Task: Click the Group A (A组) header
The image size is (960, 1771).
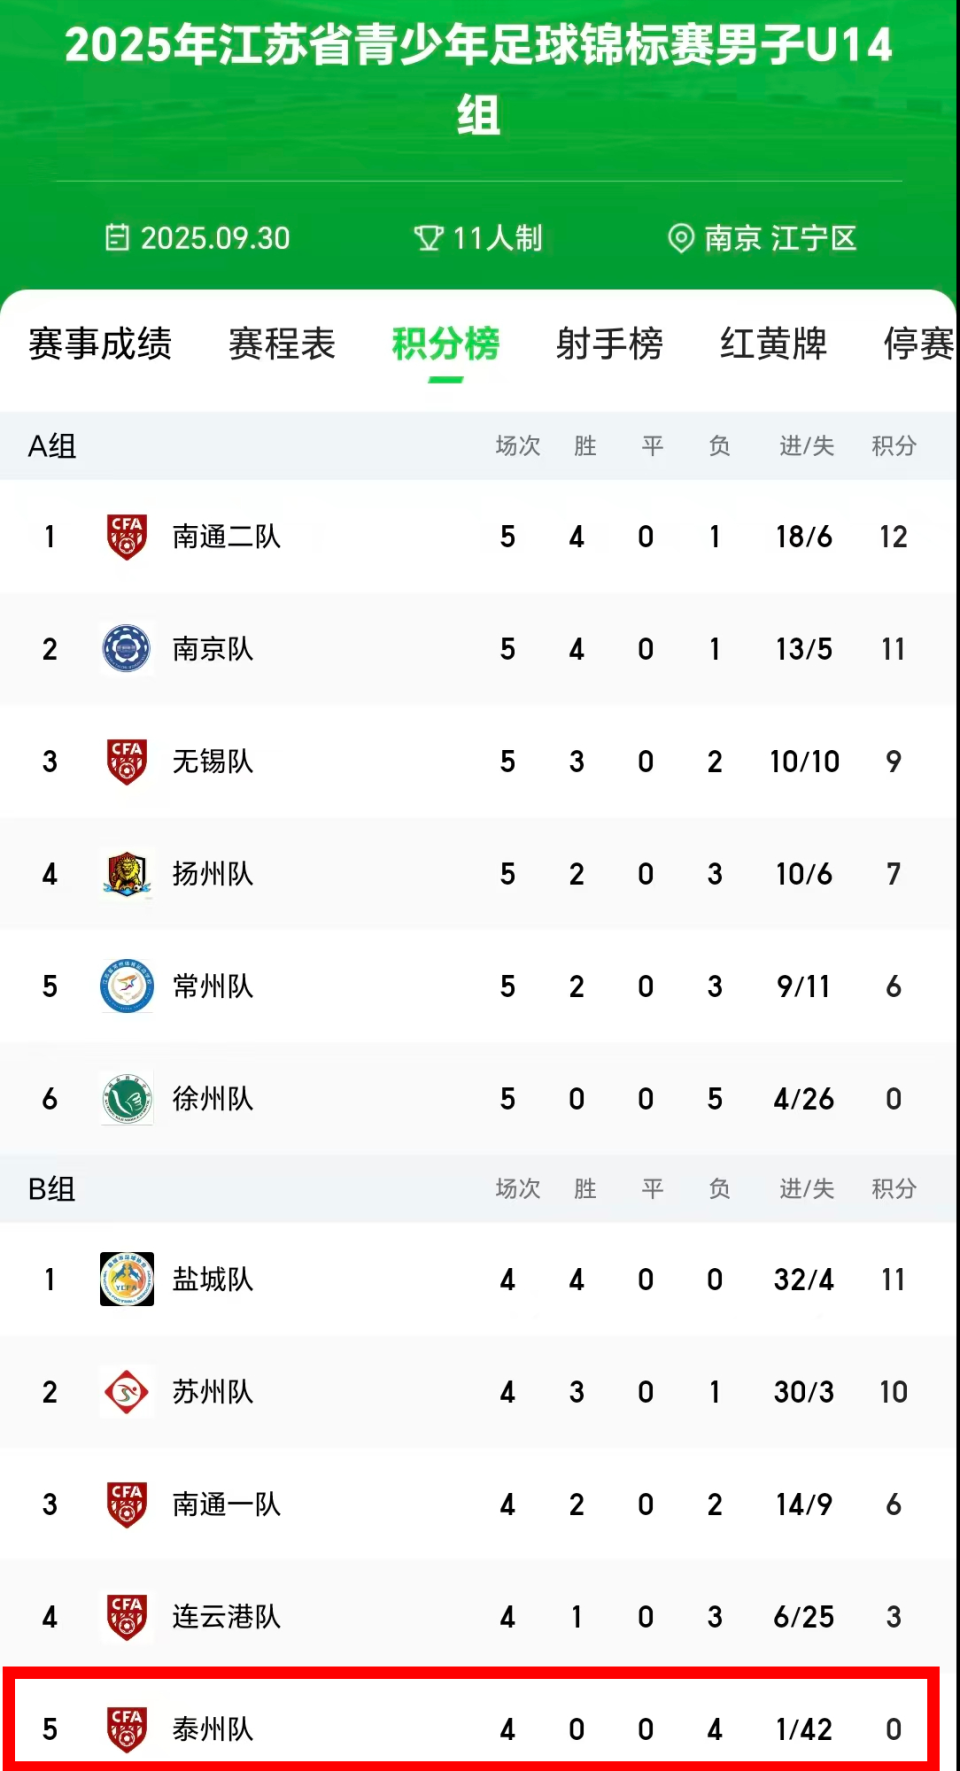Action: (52, 446)
